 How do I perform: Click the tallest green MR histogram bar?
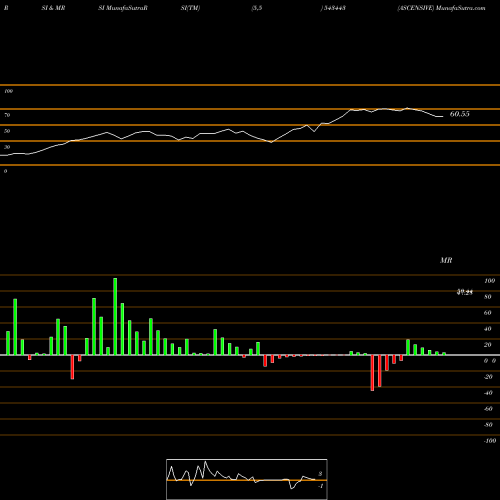(x=115, y=316)
